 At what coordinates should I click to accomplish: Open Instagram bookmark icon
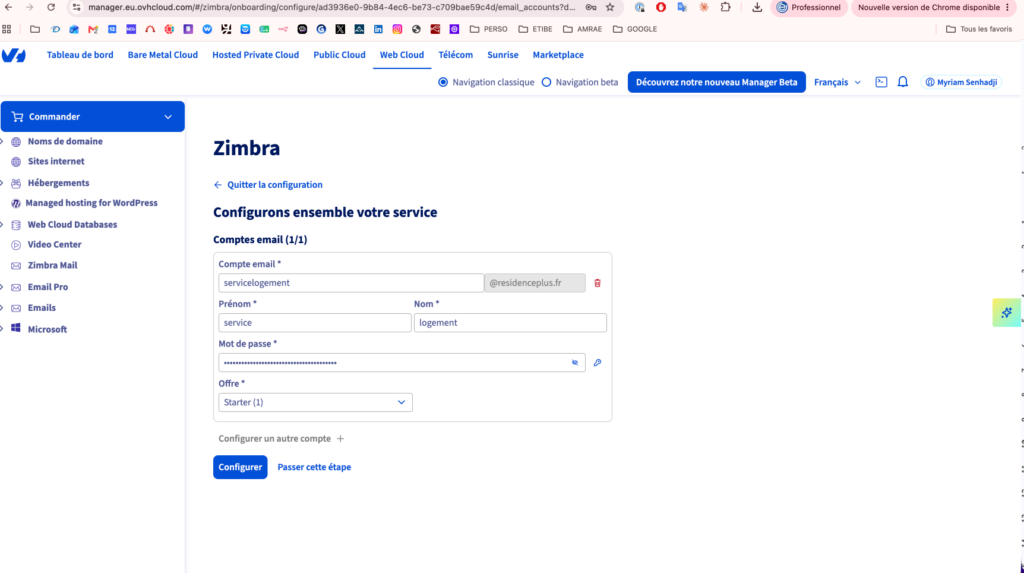[397, 29]
